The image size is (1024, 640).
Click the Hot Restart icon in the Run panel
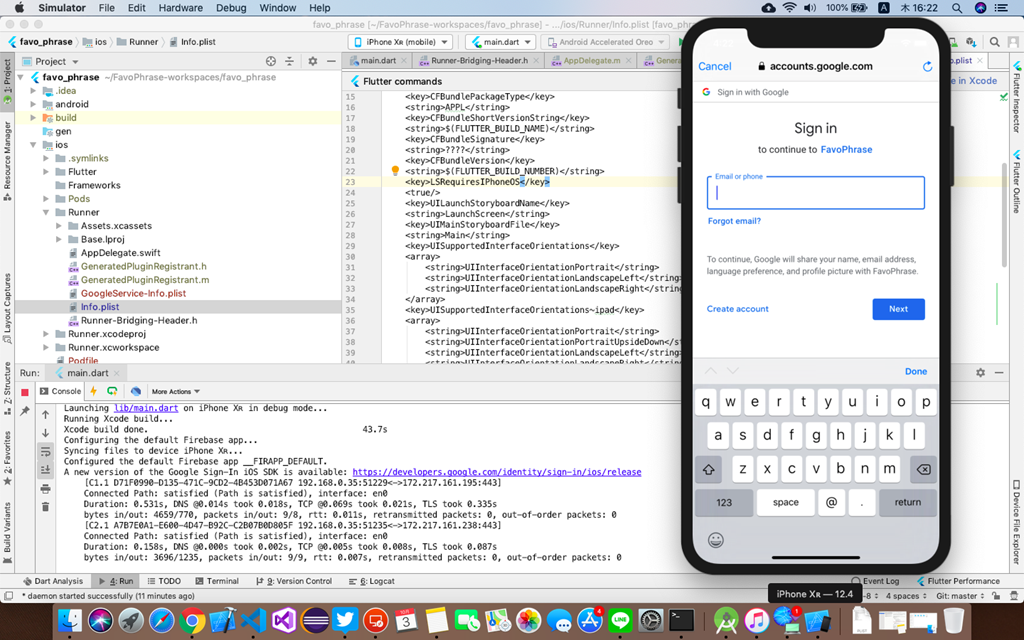pos(112,391)
